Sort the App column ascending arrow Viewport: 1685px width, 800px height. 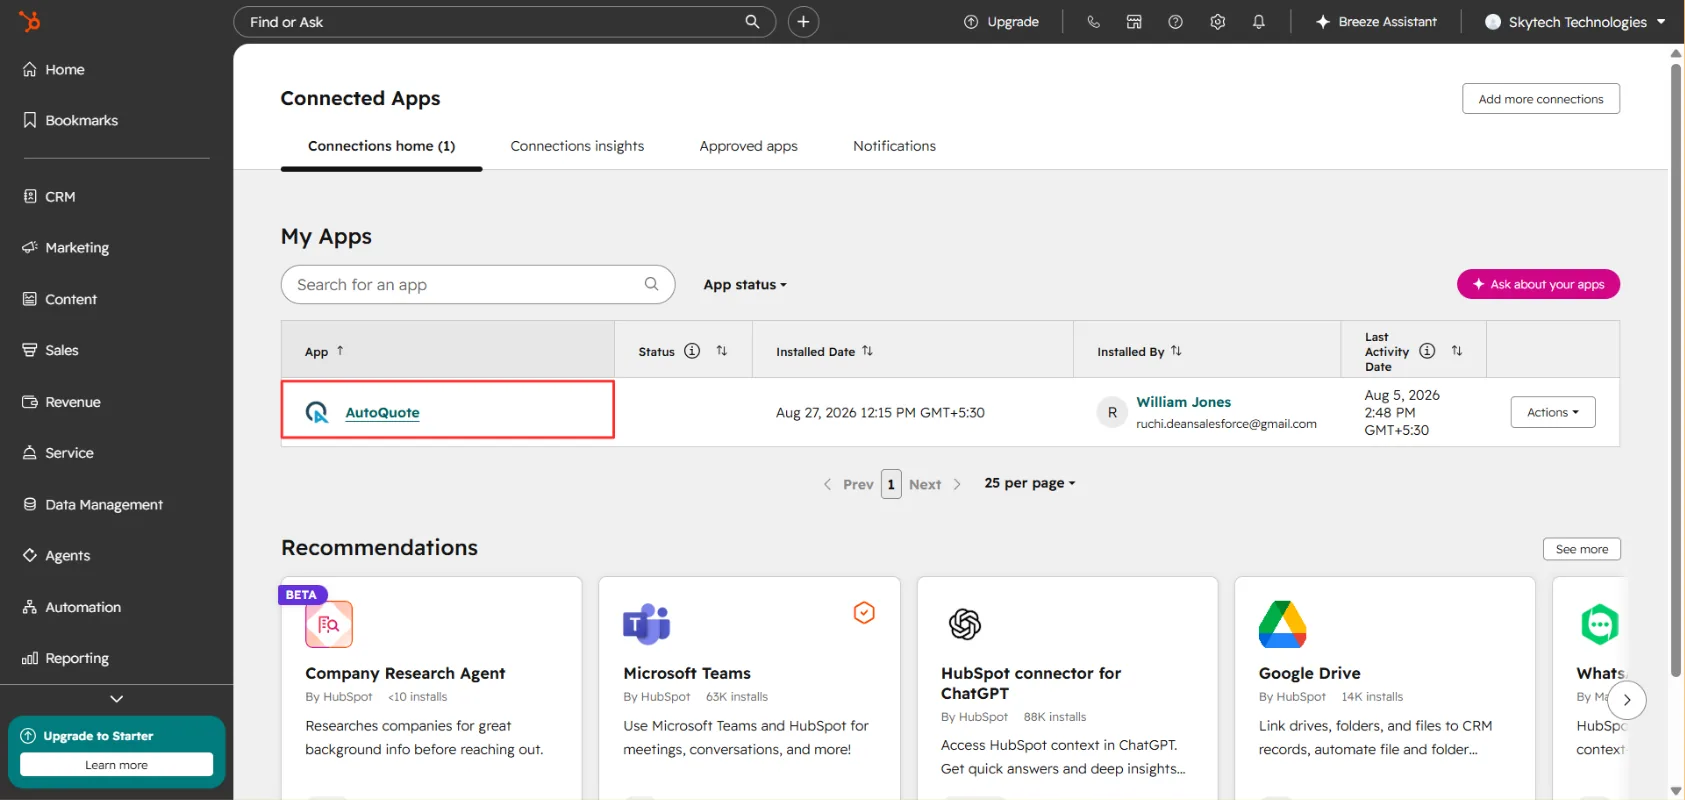coord(340,351)
